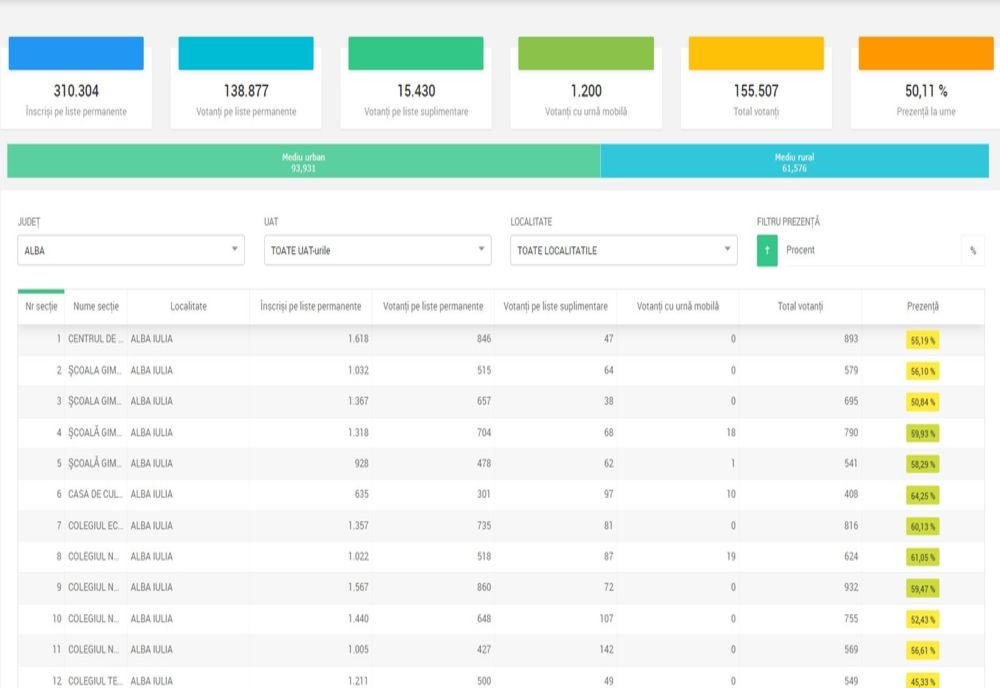This screenshot has width=1000, height=688.
Task: Select the Mediu rural bar segment
Action: [x=794, y=162]
